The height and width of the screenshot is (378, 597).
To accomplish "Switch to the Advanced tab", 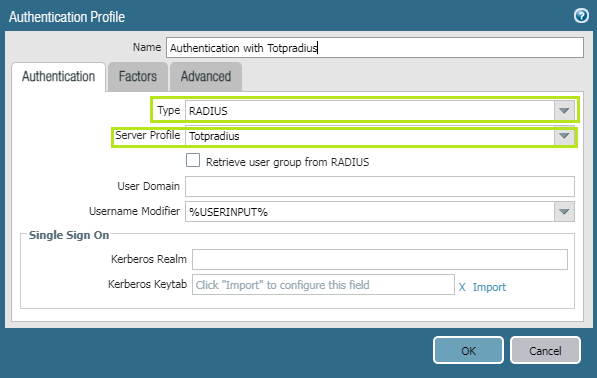I will point(206,77).
